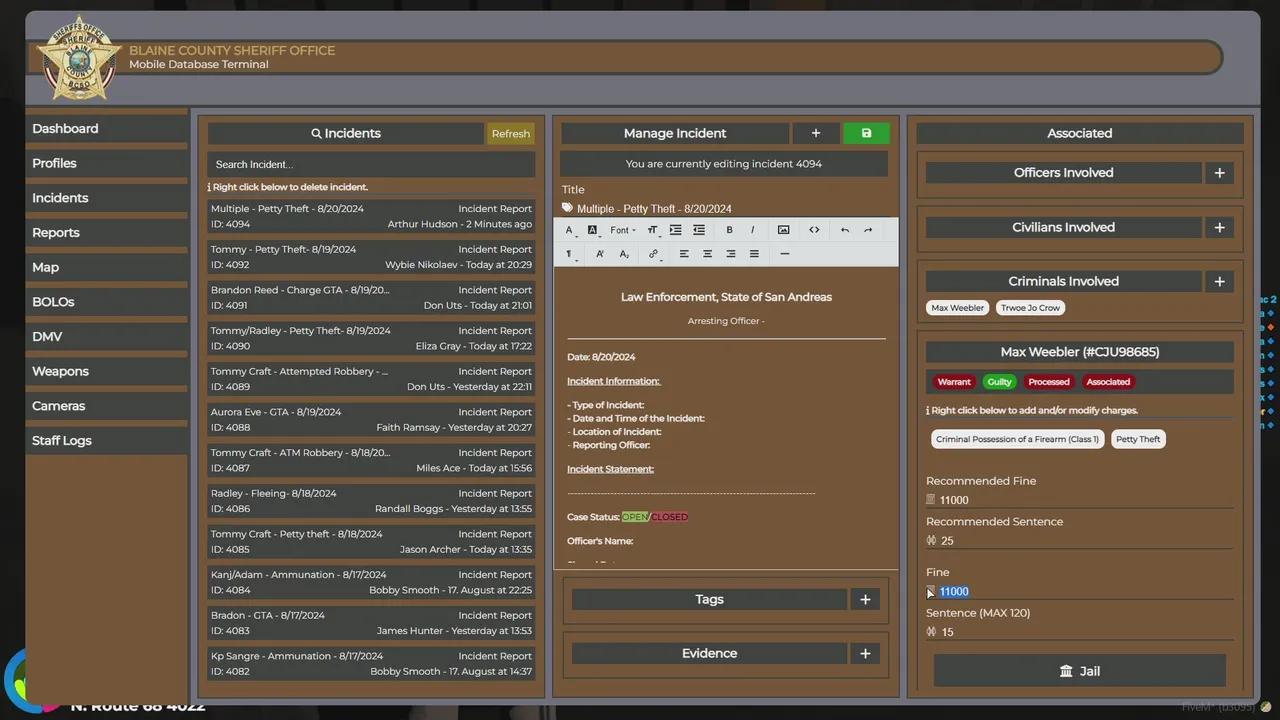The width and height of the screenshot is (1280, 720).
Task: Expand Officers Involved with the plus button
Action: click(1219, 173)
